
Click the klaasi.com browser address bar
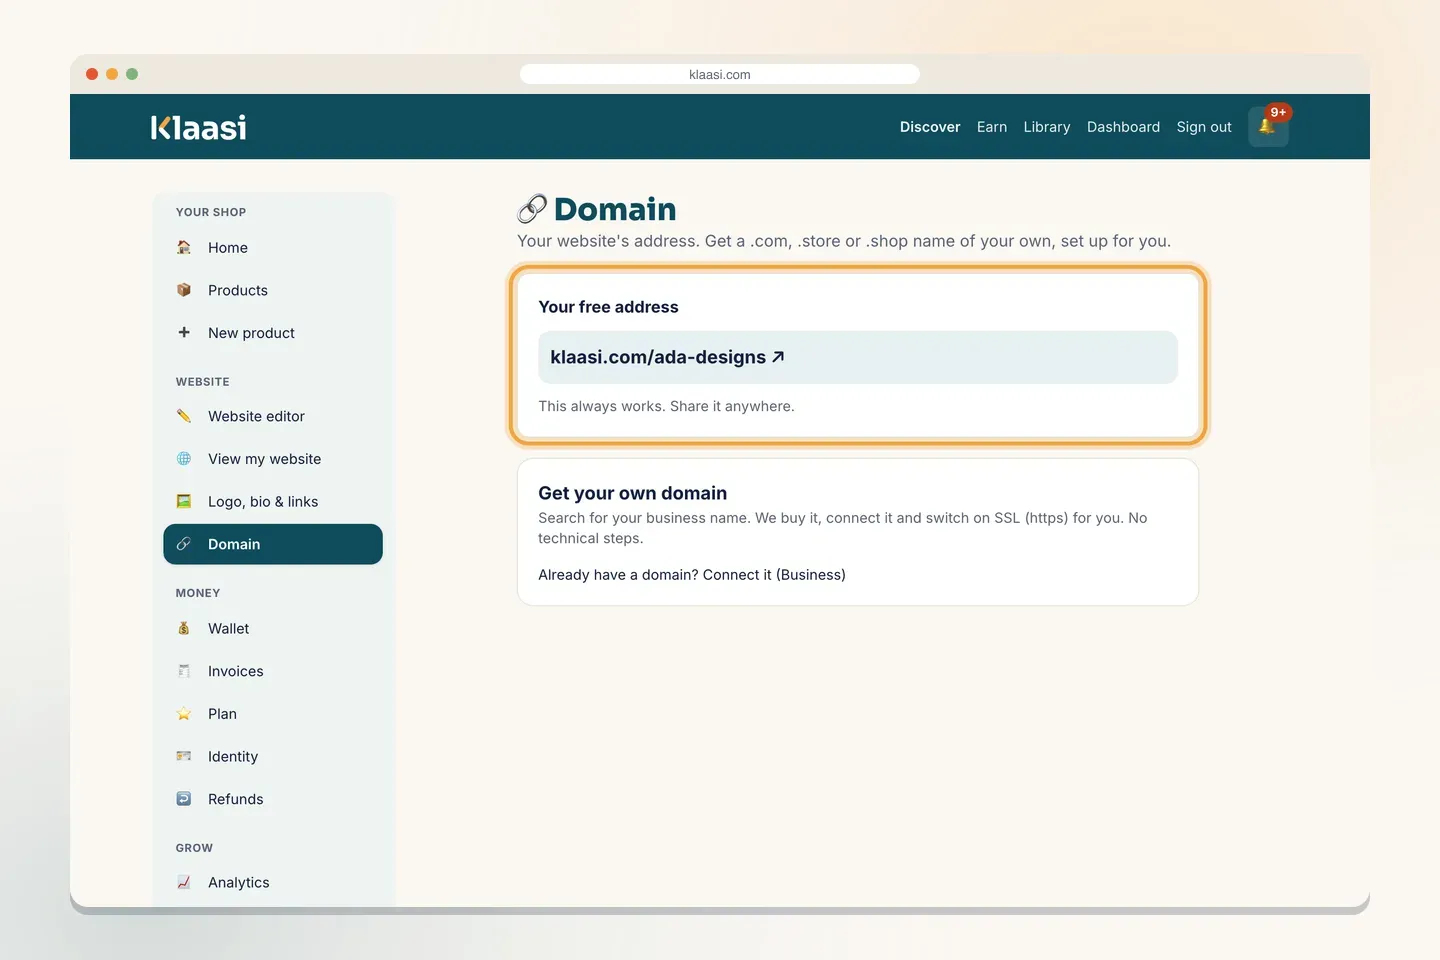720,74
